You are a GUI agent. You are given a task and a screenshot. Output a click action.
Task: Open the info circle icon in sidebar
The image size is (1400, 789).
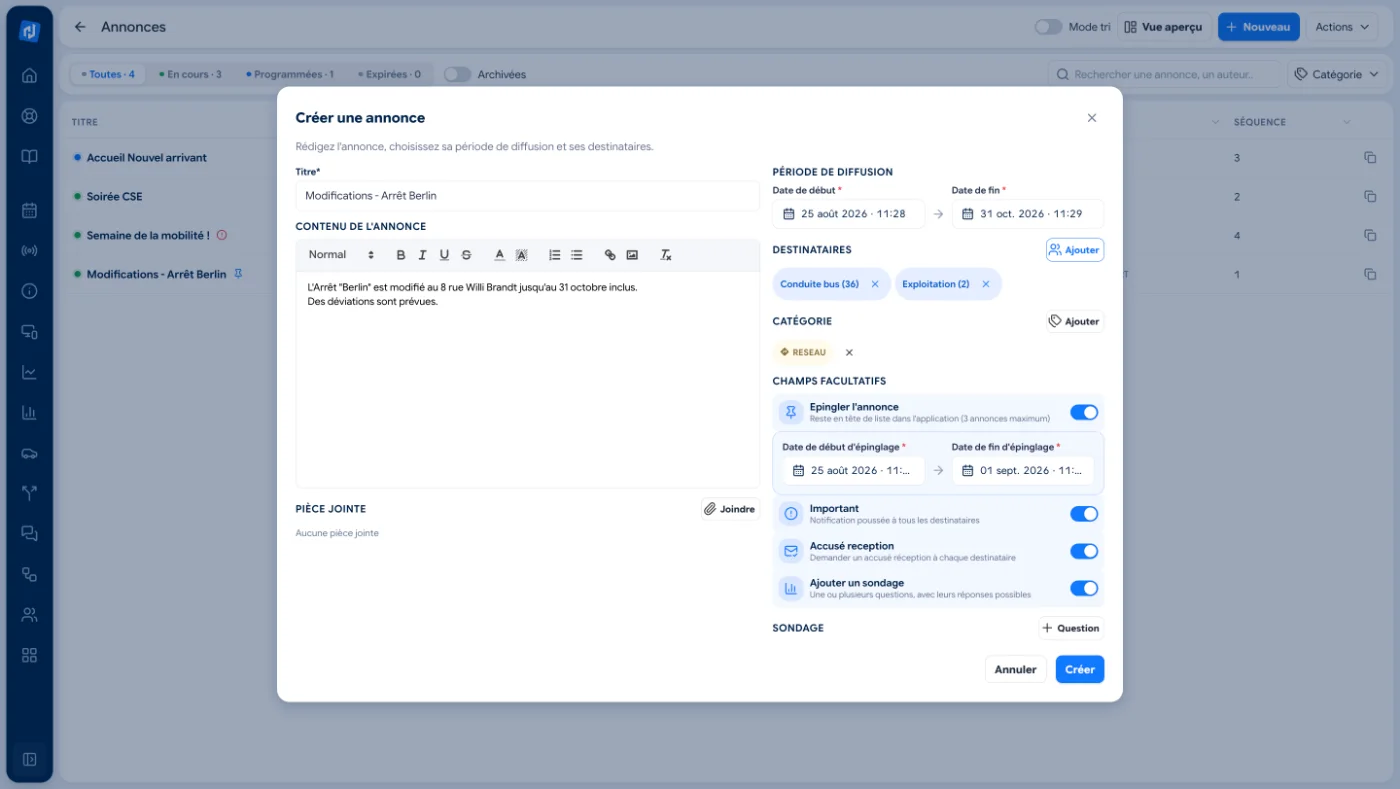click(29, 291)
